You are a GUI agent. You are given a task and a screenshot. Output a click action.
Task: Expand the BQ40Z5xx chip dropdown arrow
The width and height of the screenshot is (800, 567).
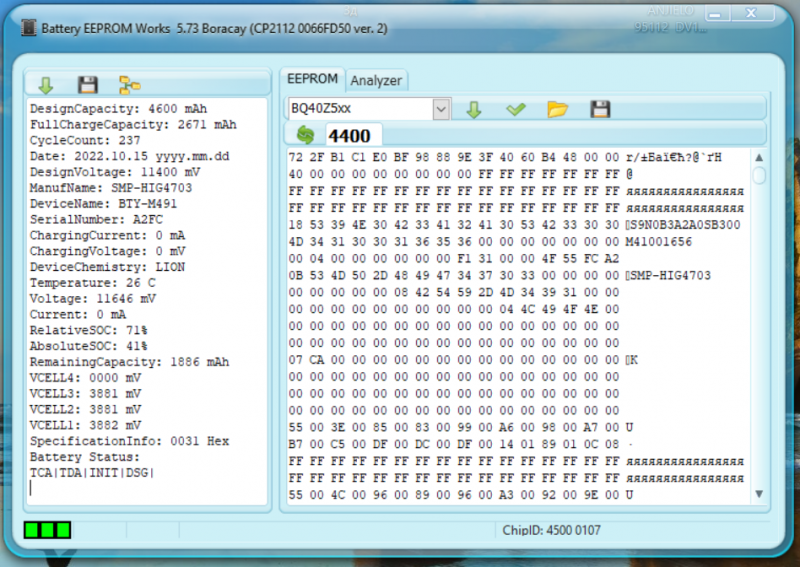[x=441, y=108]
